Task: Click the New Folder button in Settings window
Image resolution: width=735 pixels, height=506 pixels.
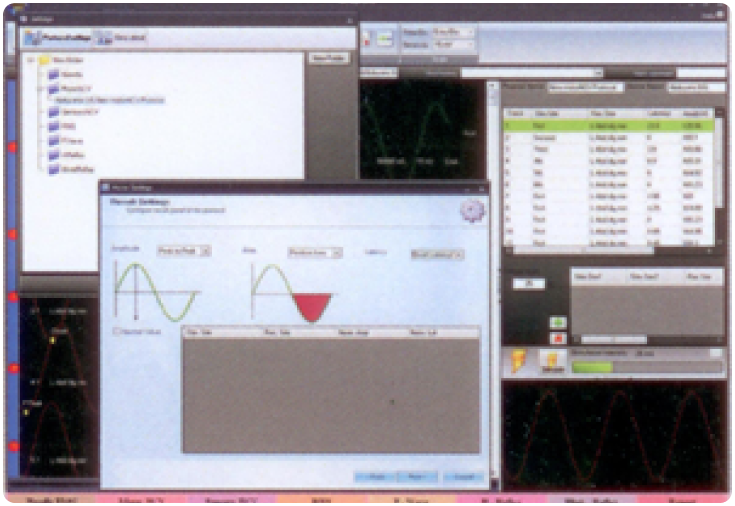Action: (329, 58)
